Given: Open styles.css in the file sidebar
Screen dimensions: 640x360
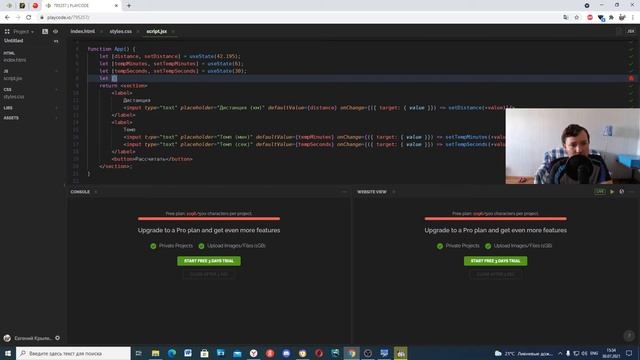Looking at the screenshot, I should click(x=14, y=97).
